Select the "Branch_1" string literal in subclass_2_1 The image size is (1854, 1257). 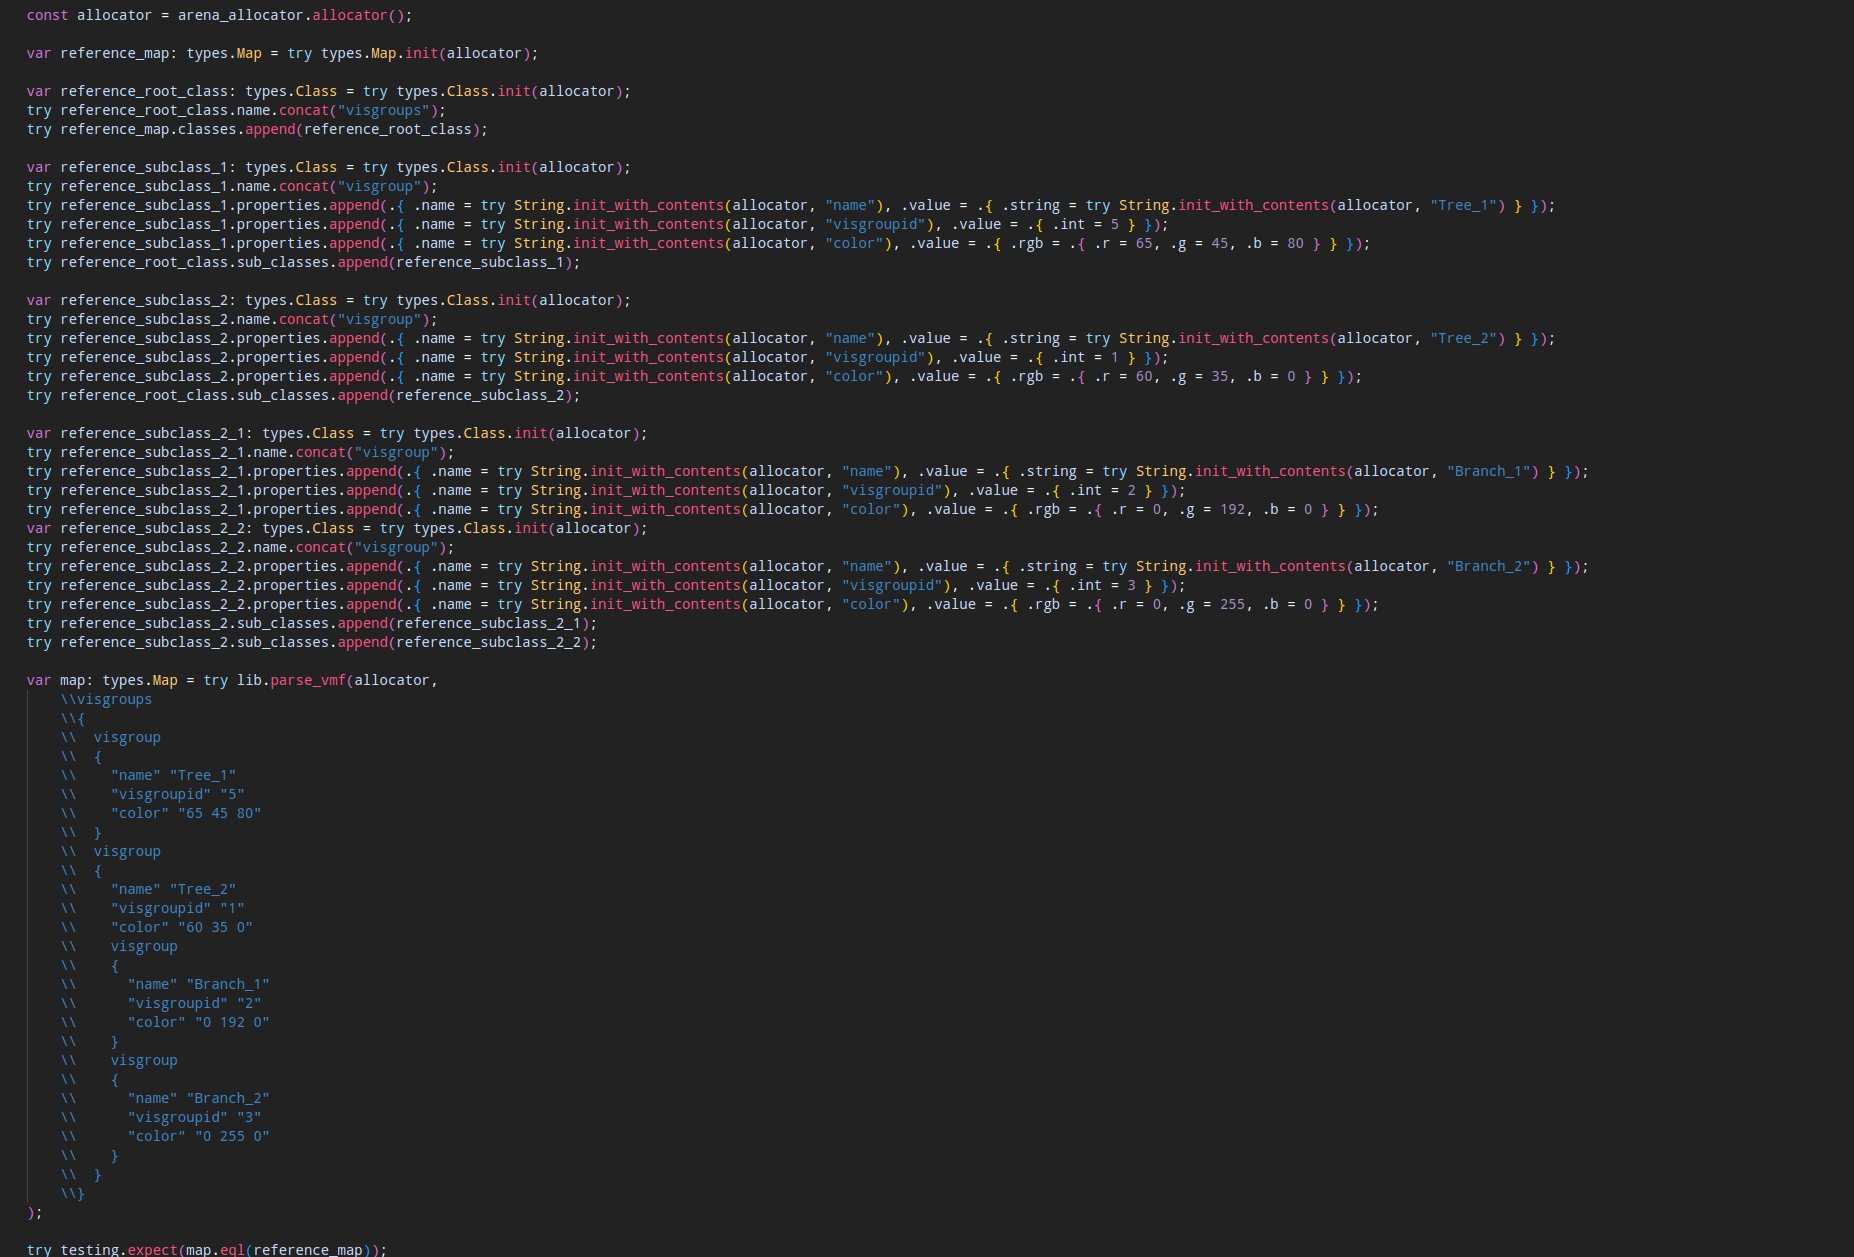1491,470
